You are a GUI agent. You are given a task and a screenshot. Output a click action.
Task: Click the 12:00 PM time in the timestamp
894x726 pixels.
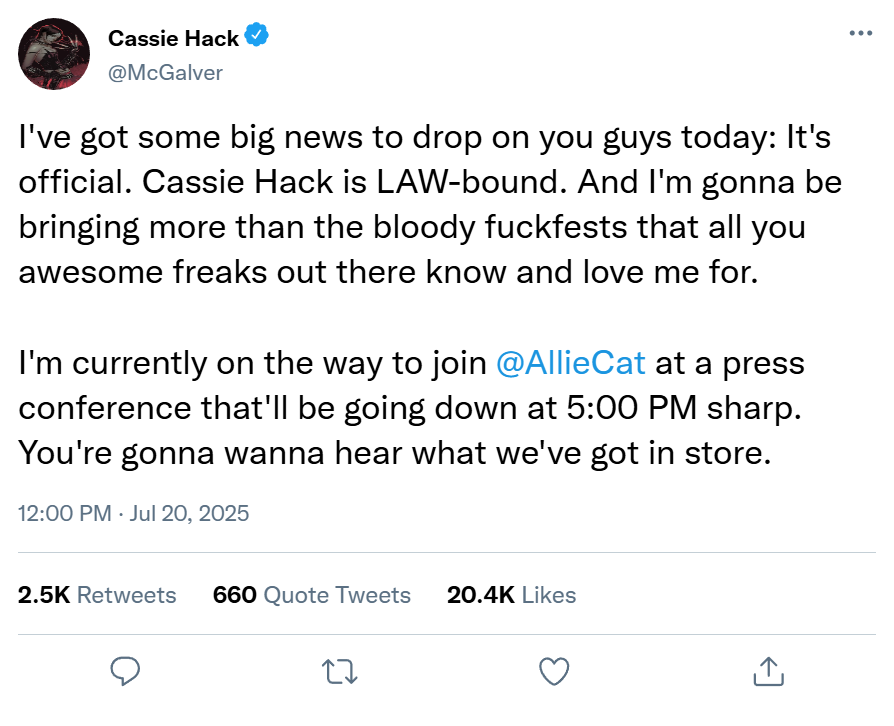click(65, 514)
